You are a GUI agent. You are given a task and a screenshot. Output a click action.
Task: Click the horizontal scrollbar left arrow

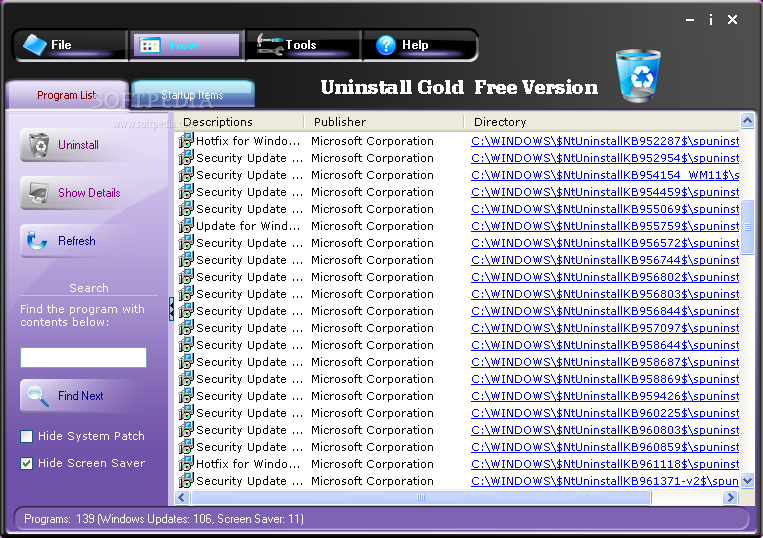182,498
